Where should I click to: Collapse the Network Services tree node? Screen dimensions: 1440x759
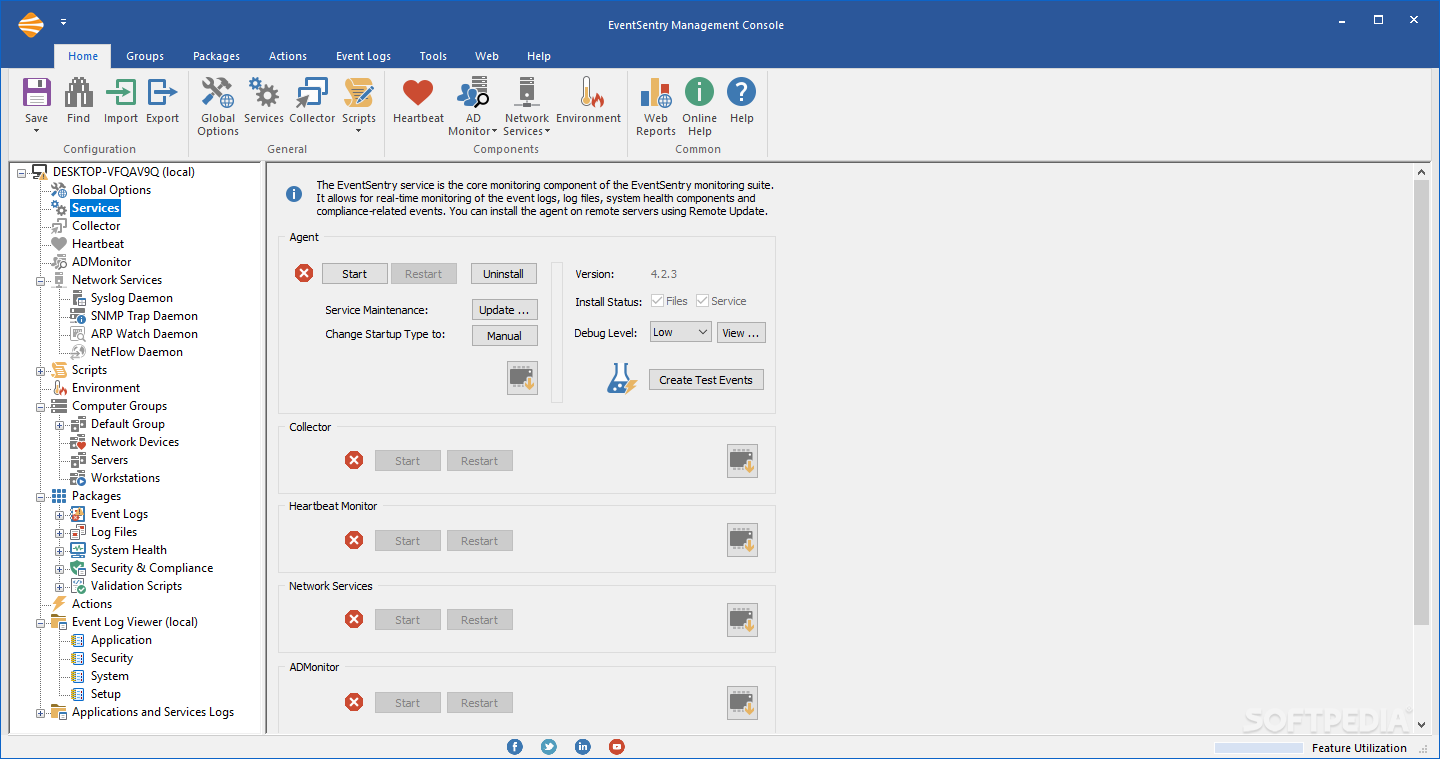(x=42, y=280)
